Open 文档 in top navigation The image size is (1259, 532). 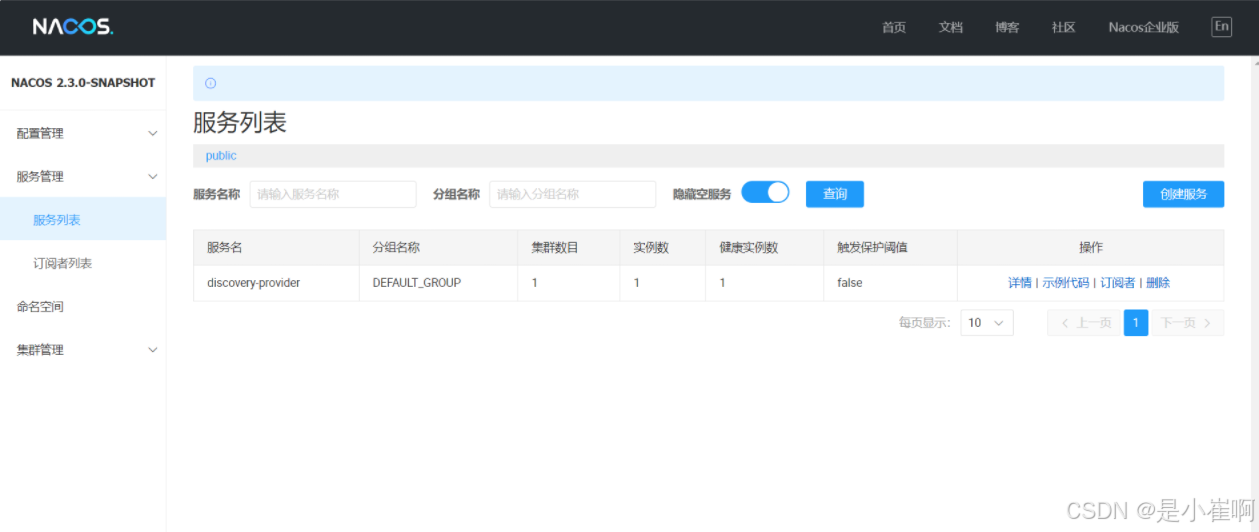[950, 28]
